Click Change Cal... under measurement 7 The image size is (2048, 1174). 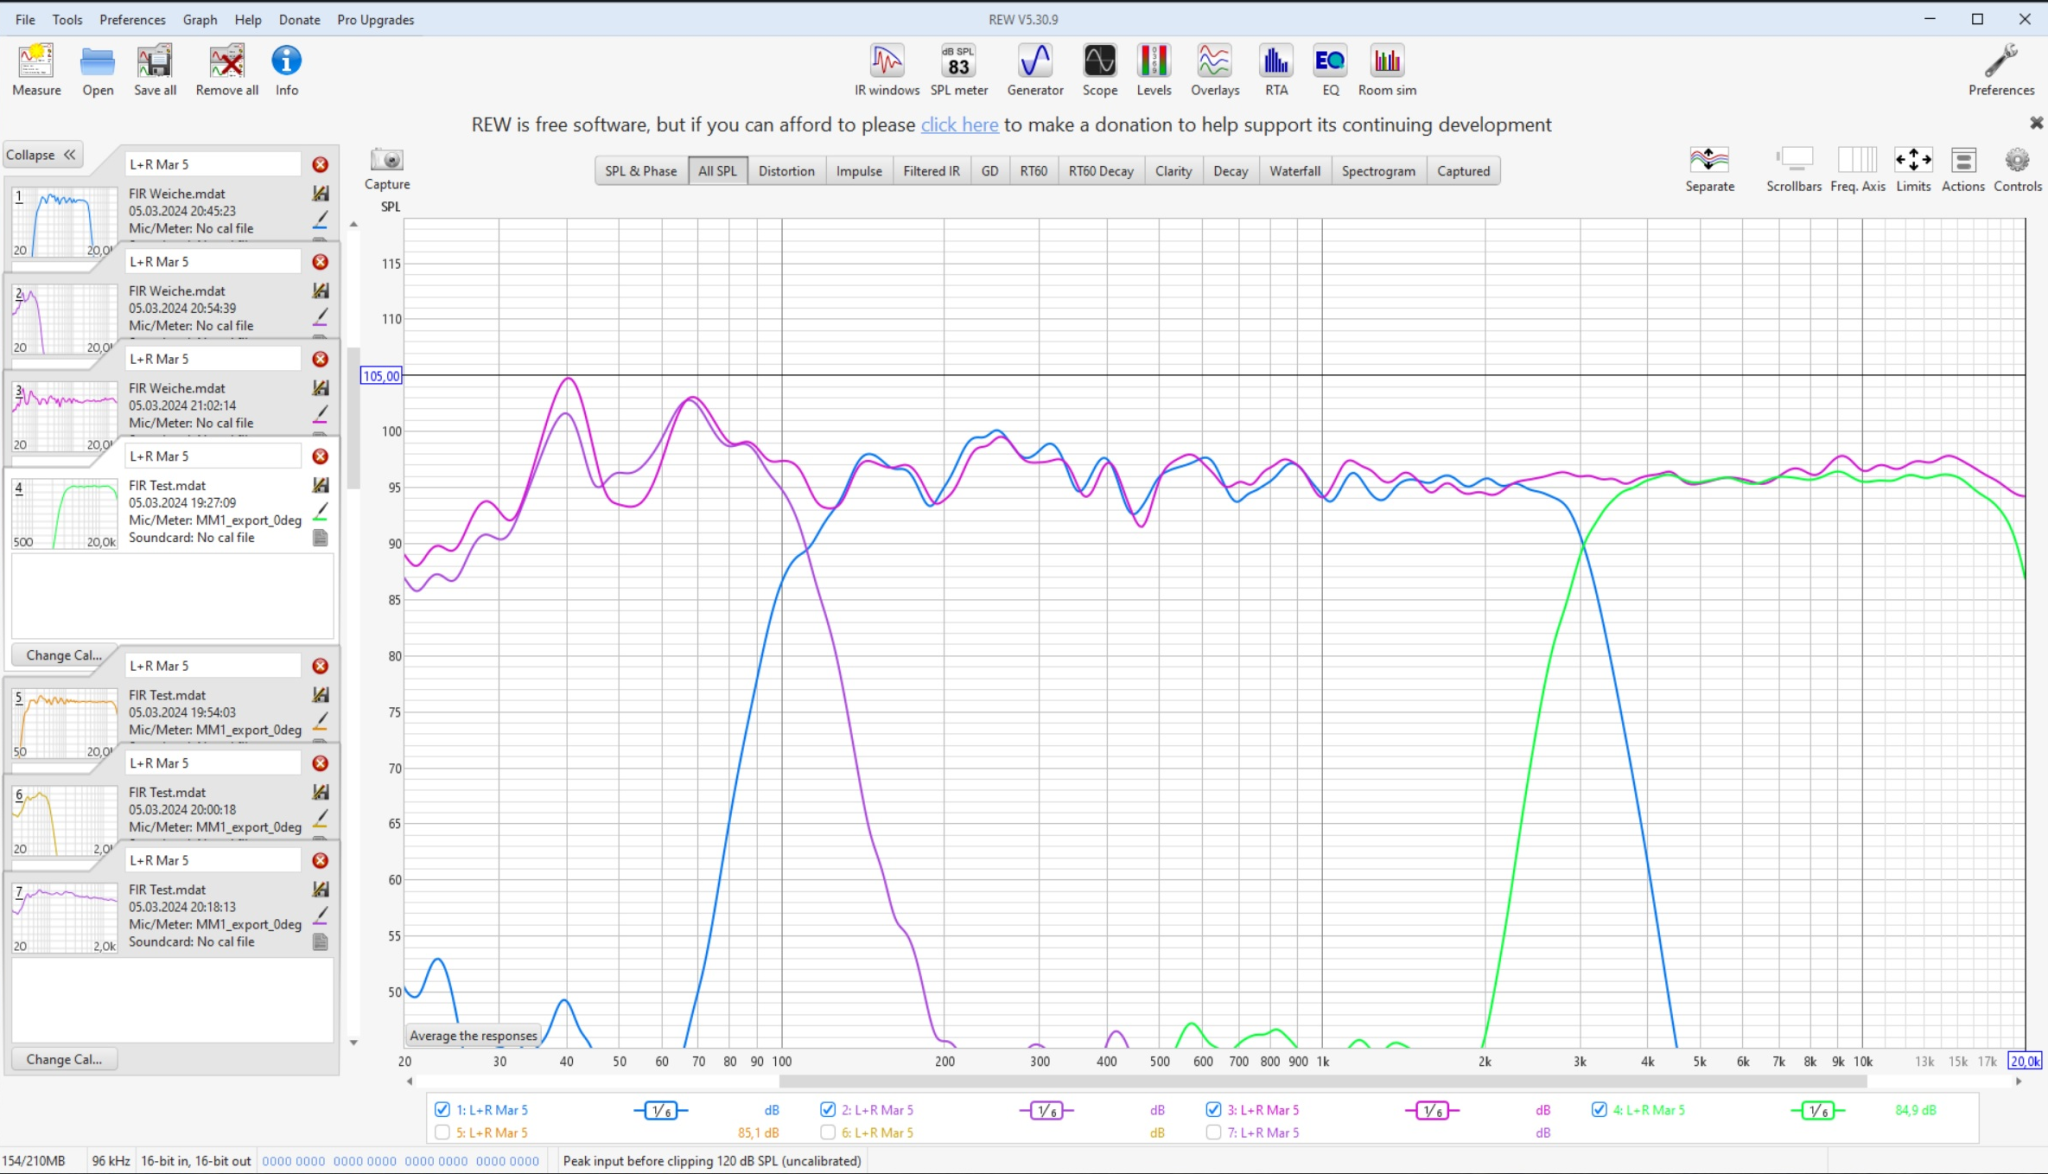64,1059
